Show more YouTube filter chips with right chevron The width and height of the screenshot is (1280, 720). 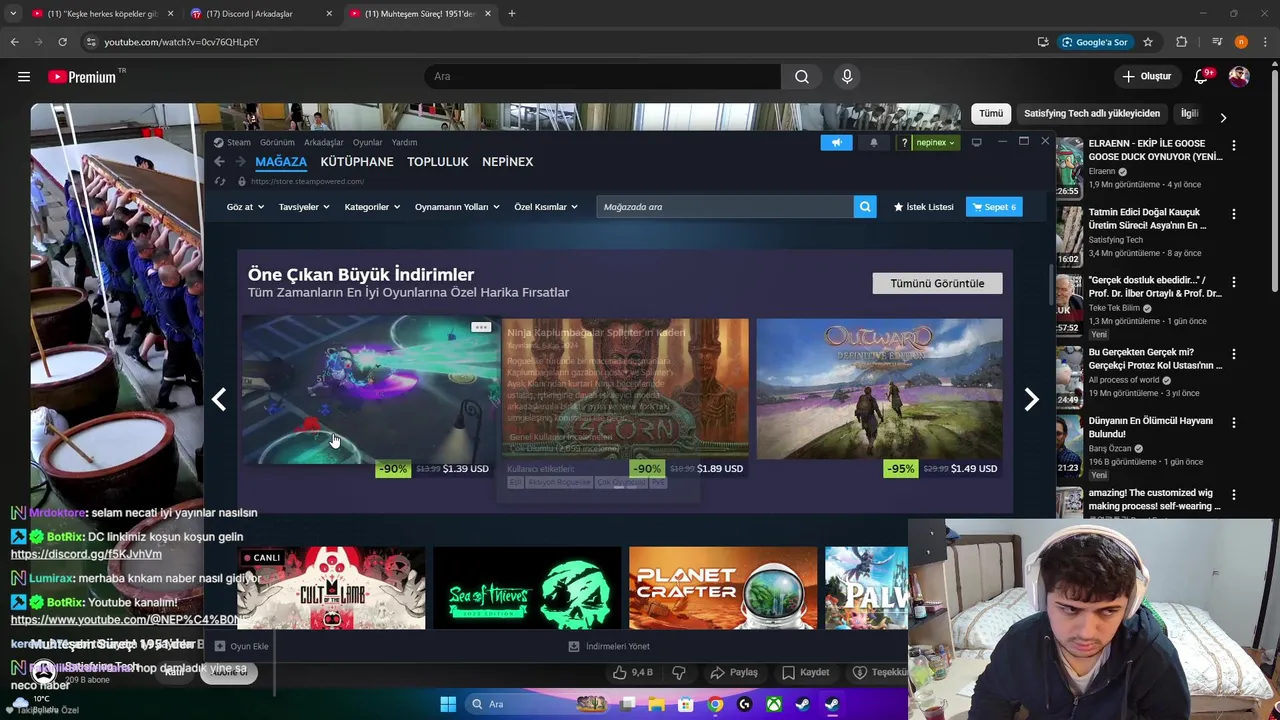(x=1223, y=117)
